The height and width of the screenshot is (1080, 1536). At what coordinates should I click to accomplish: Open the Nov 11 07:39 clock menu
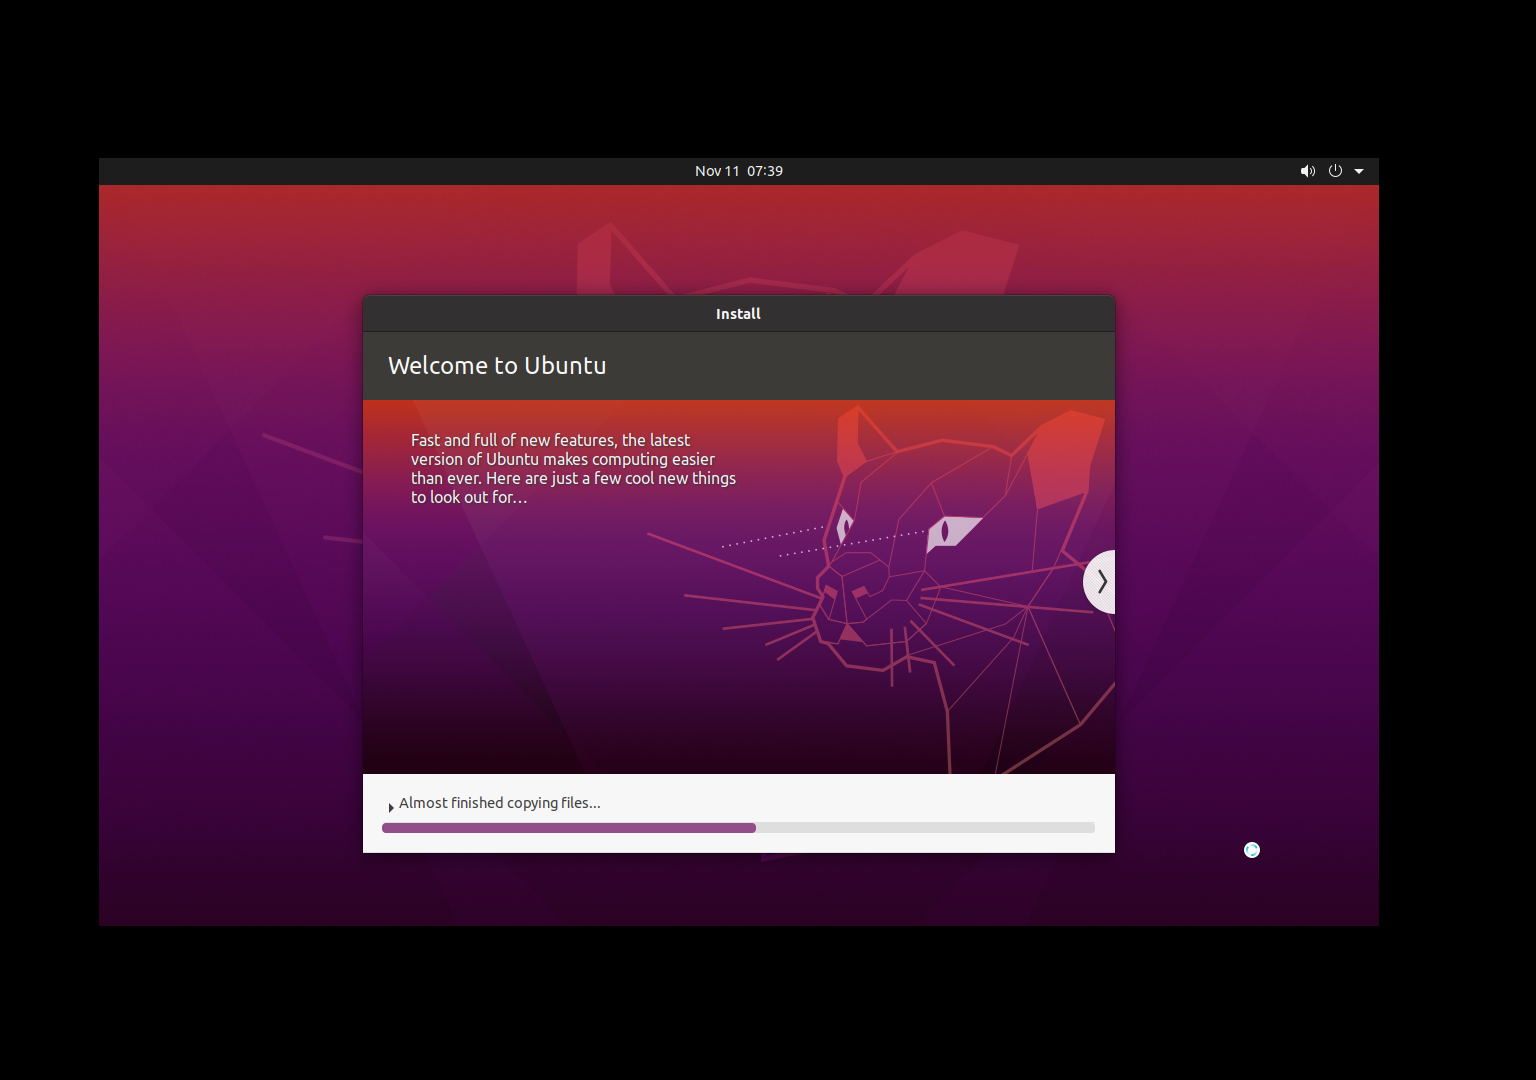tap(739, 171)
